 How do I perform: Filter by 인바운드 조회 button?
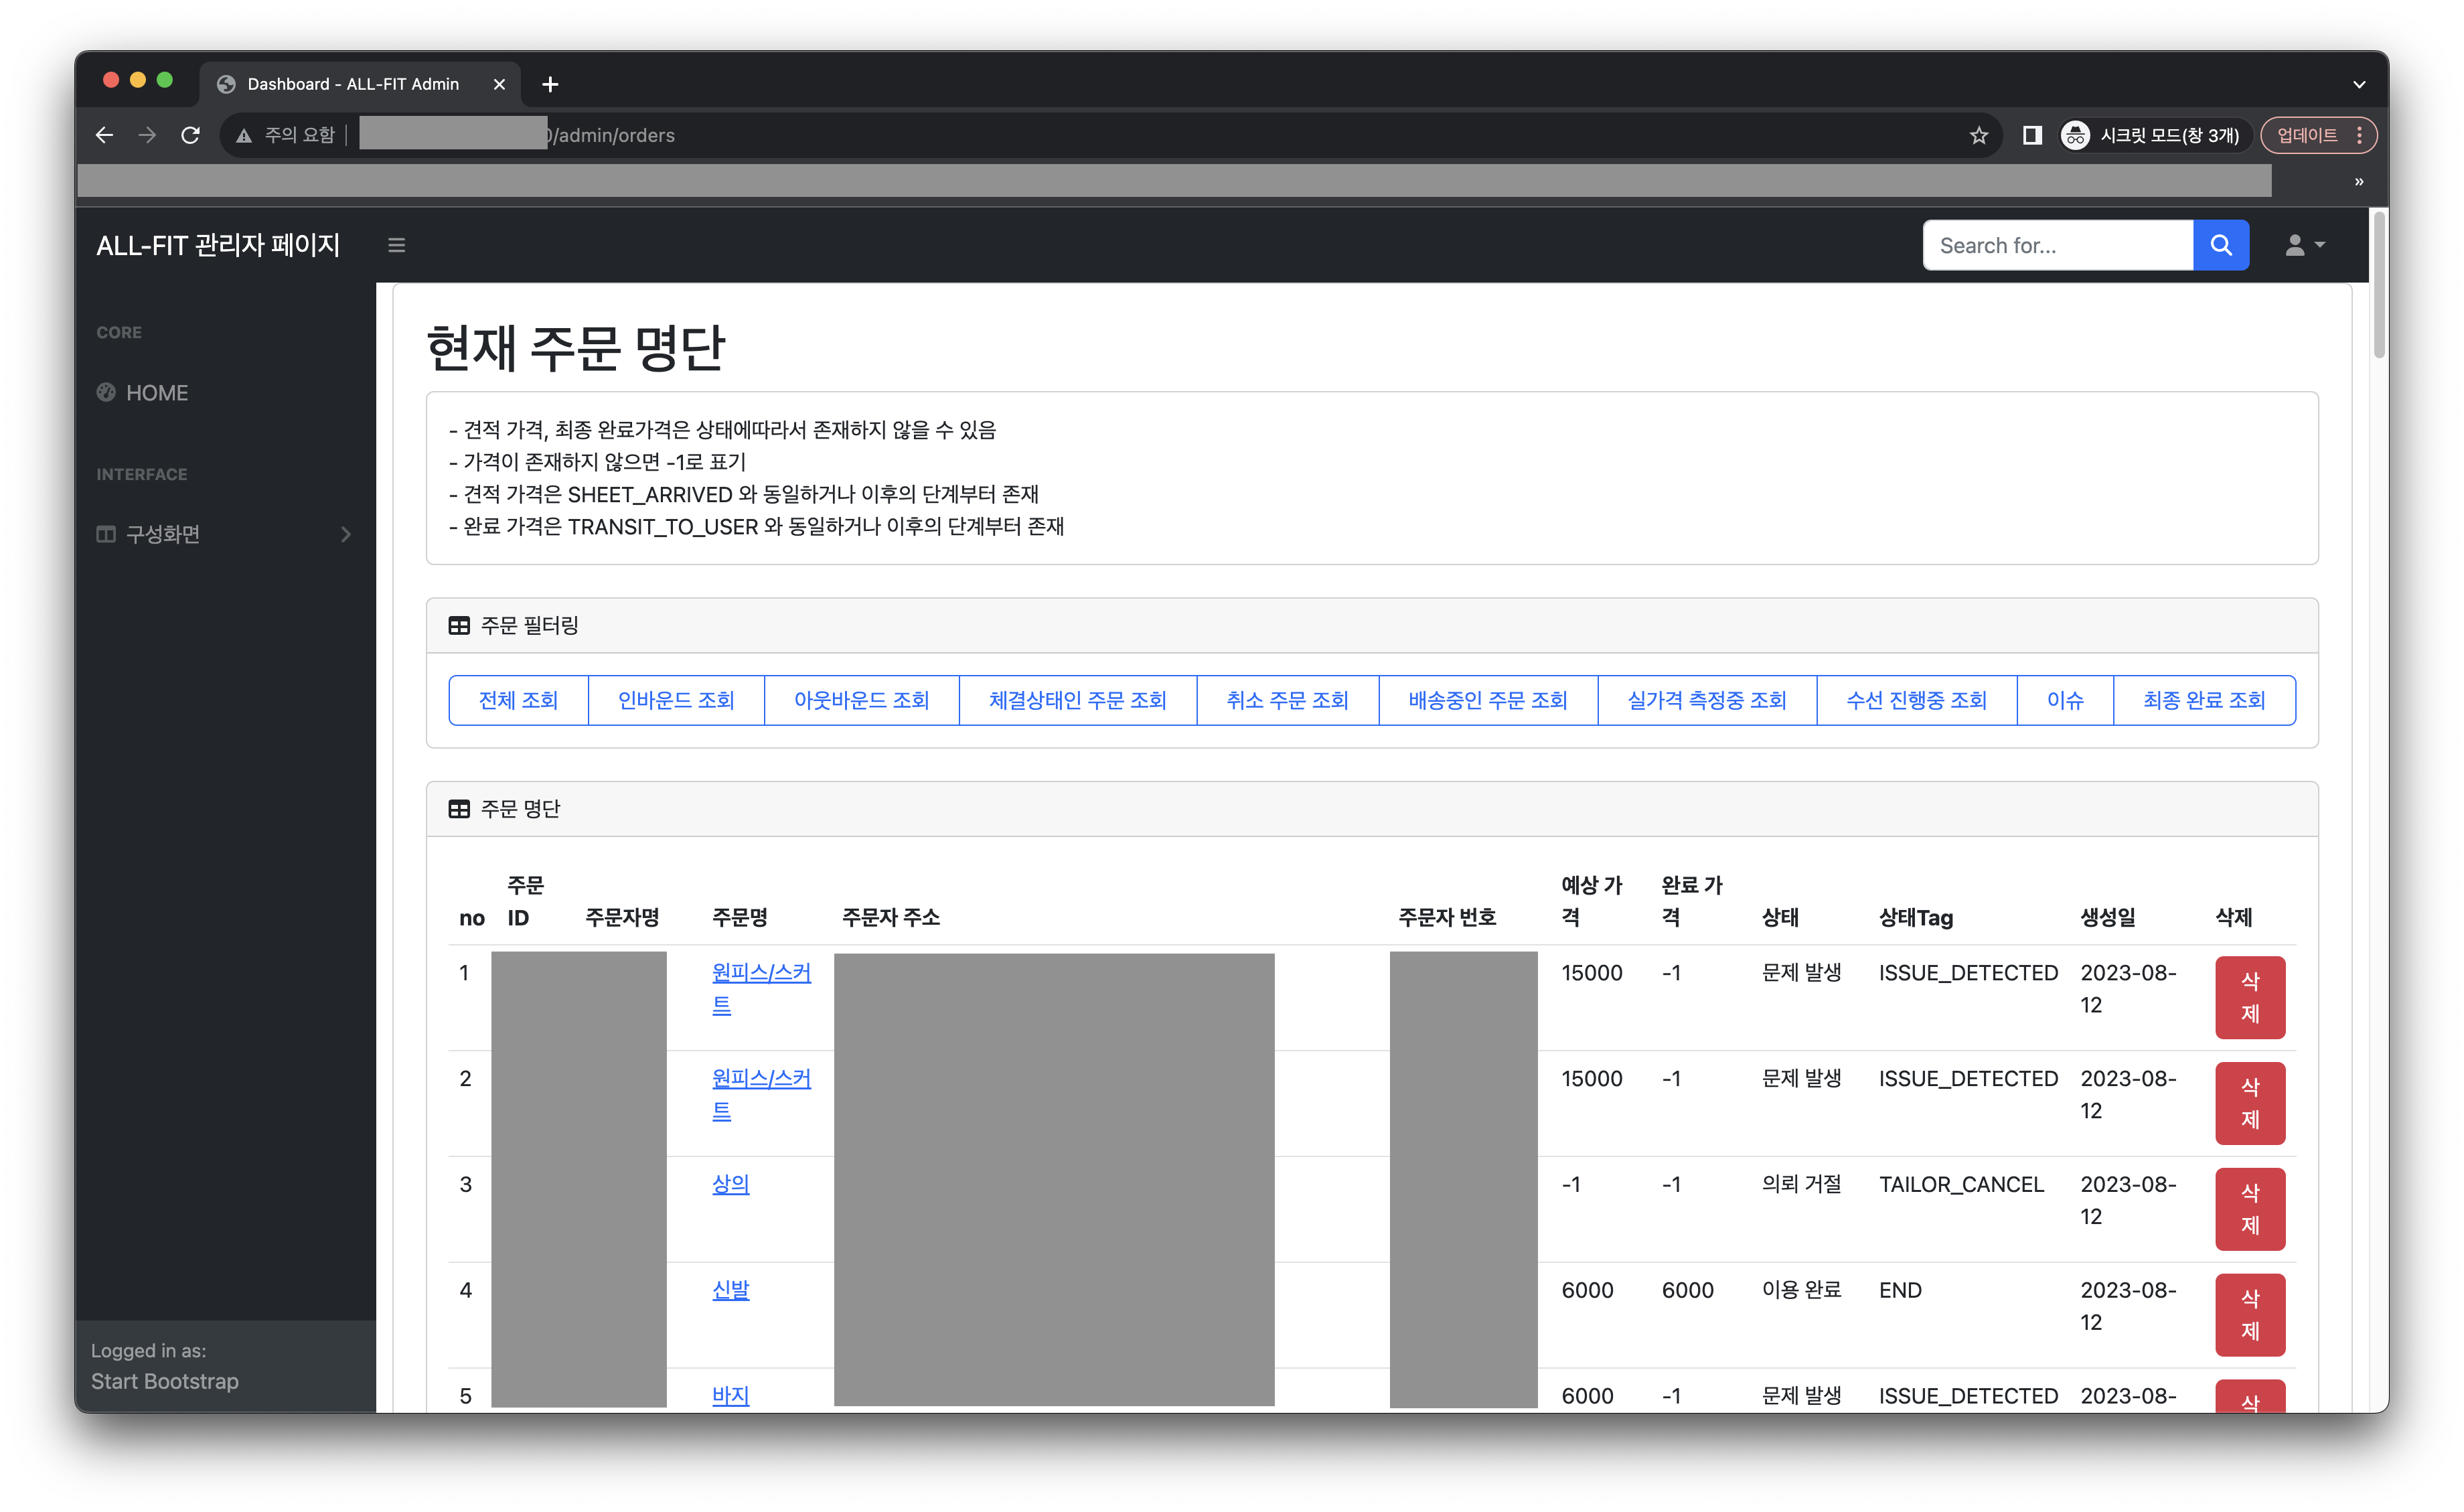tap(676, 700)
